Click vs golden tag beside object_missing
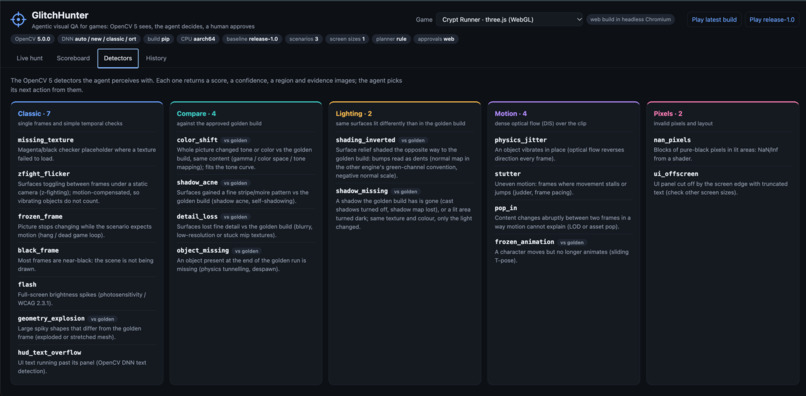 click(x=247, y=251)
